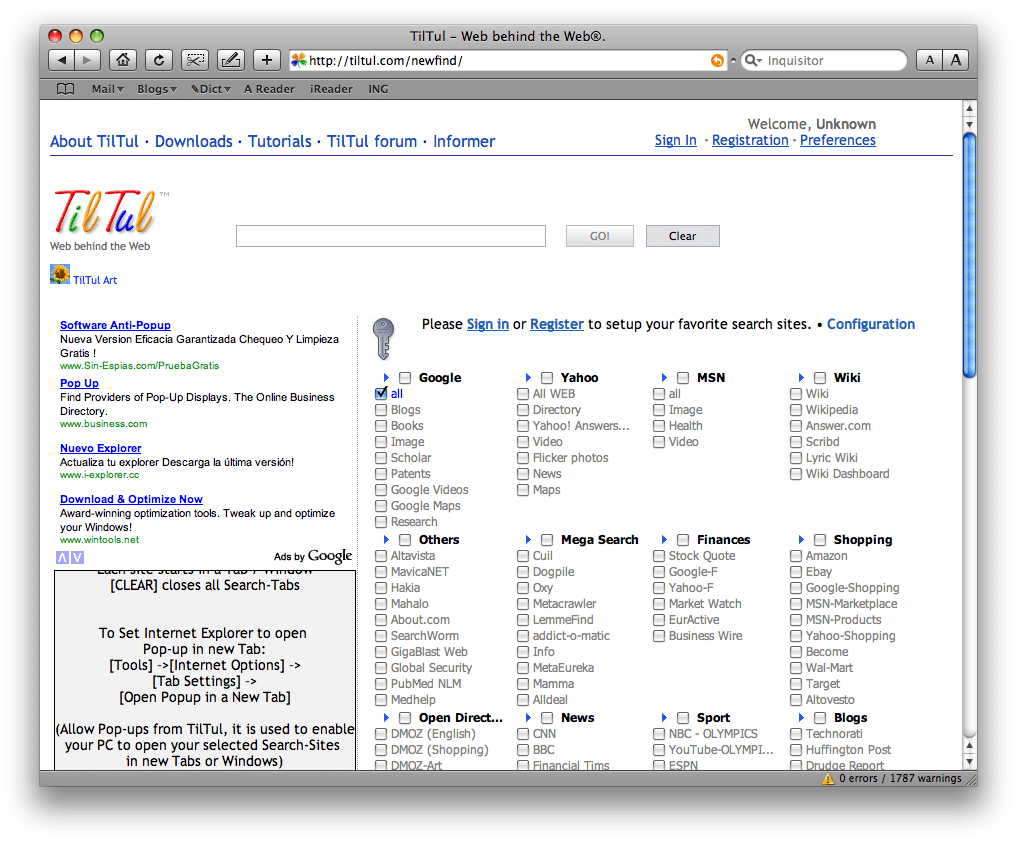Click the orange RSS snapback icon in address bar
The height and width of the screenshot is (841, 1017).
717,60
